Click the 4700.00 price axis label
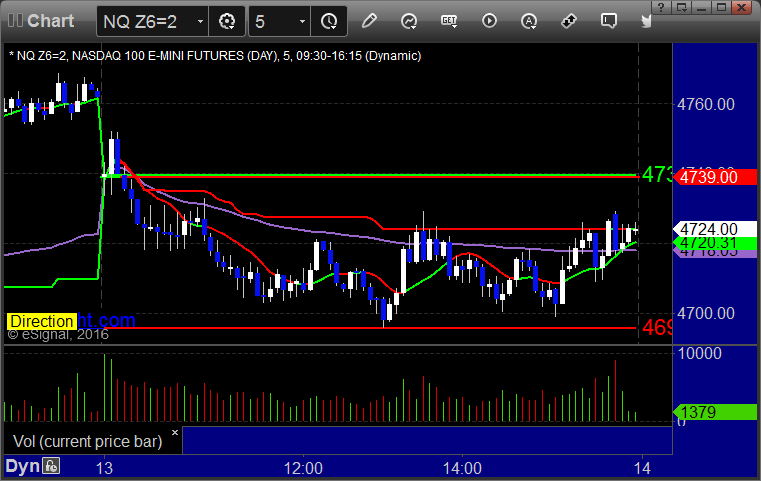The width and height of the screenshot is (761, 481). (x=706, y=313)
